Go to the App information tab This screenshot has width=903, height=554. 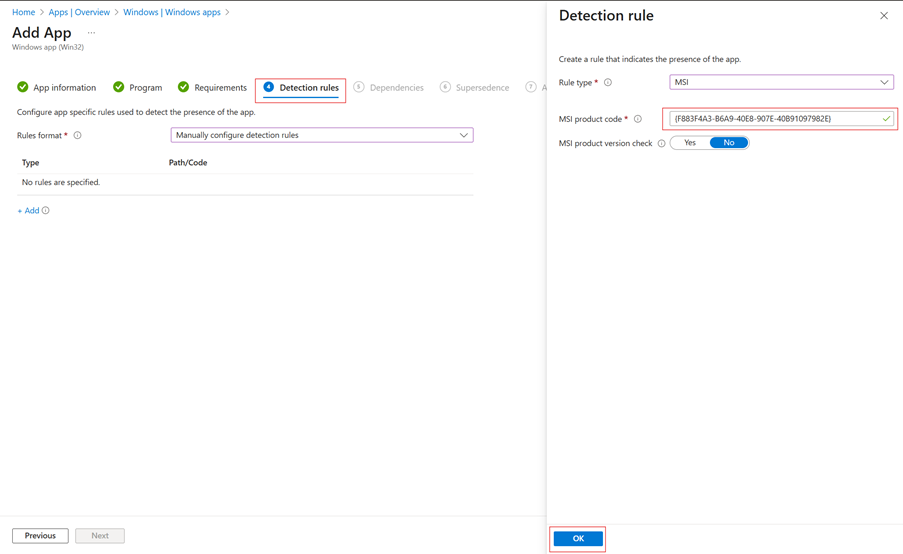click(x=64, y=88)
